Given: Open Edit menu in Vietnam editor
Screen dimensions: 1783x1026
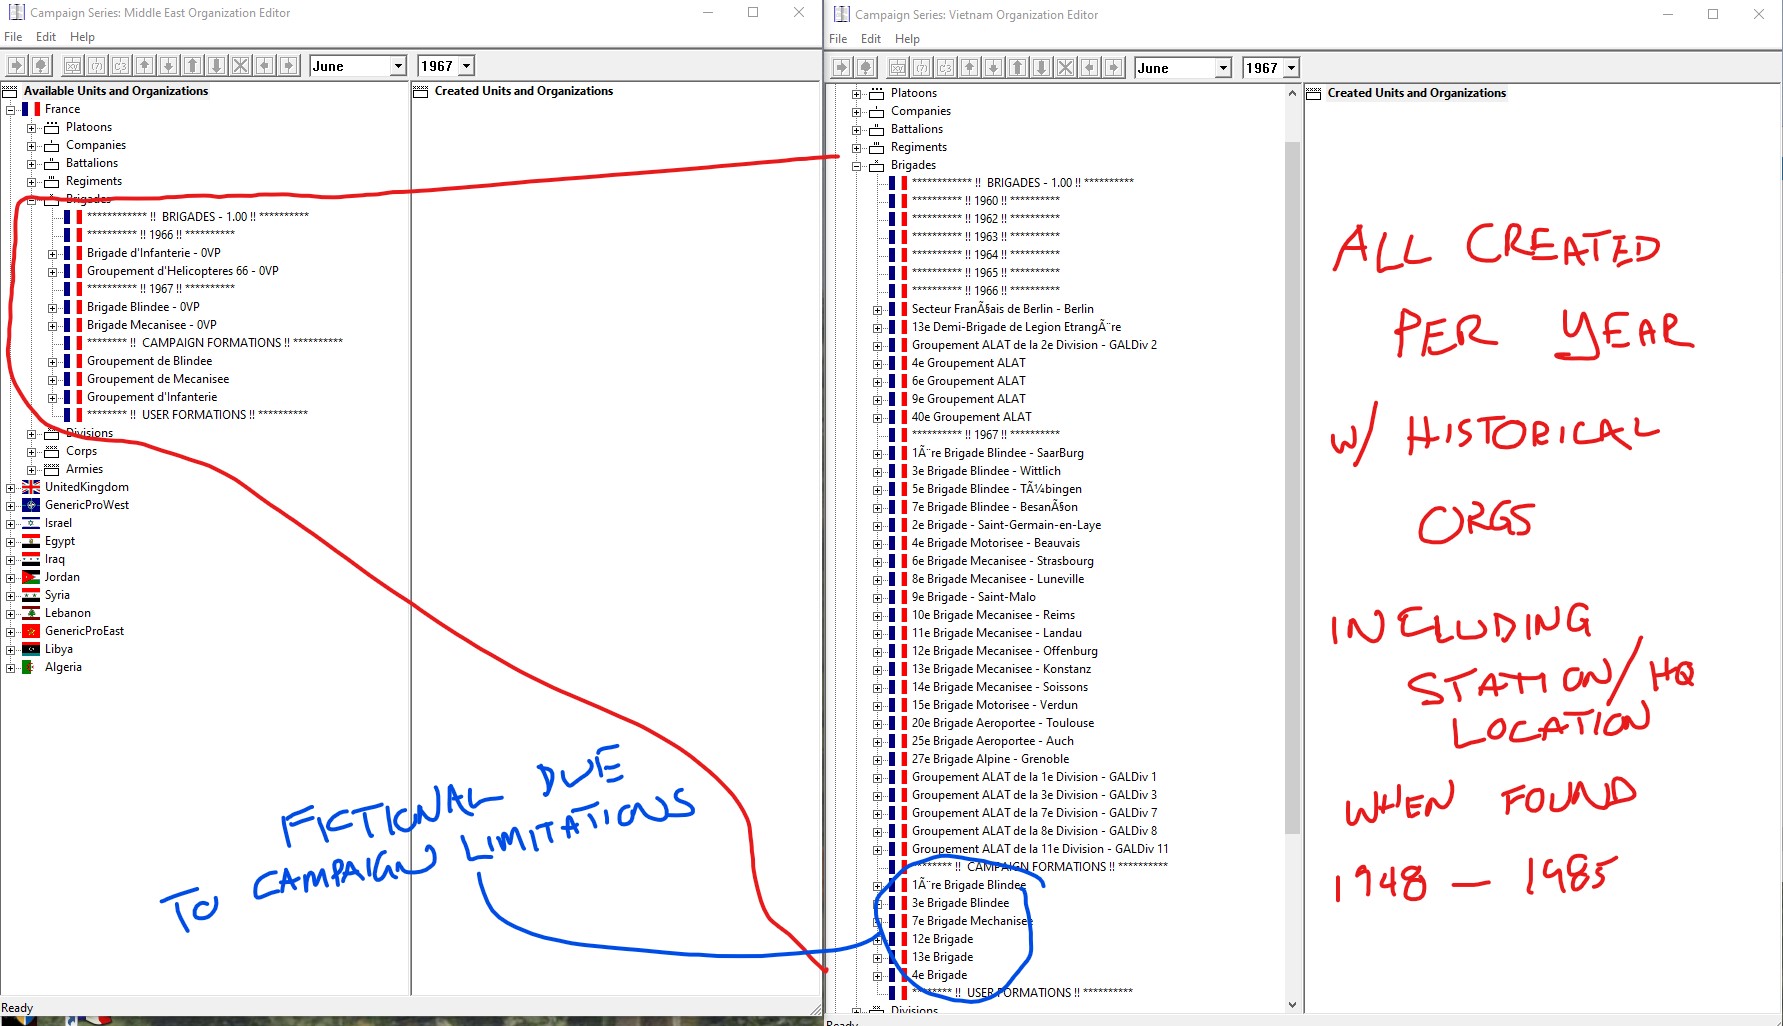Looking at the screenshot, I should pos(871,39).
